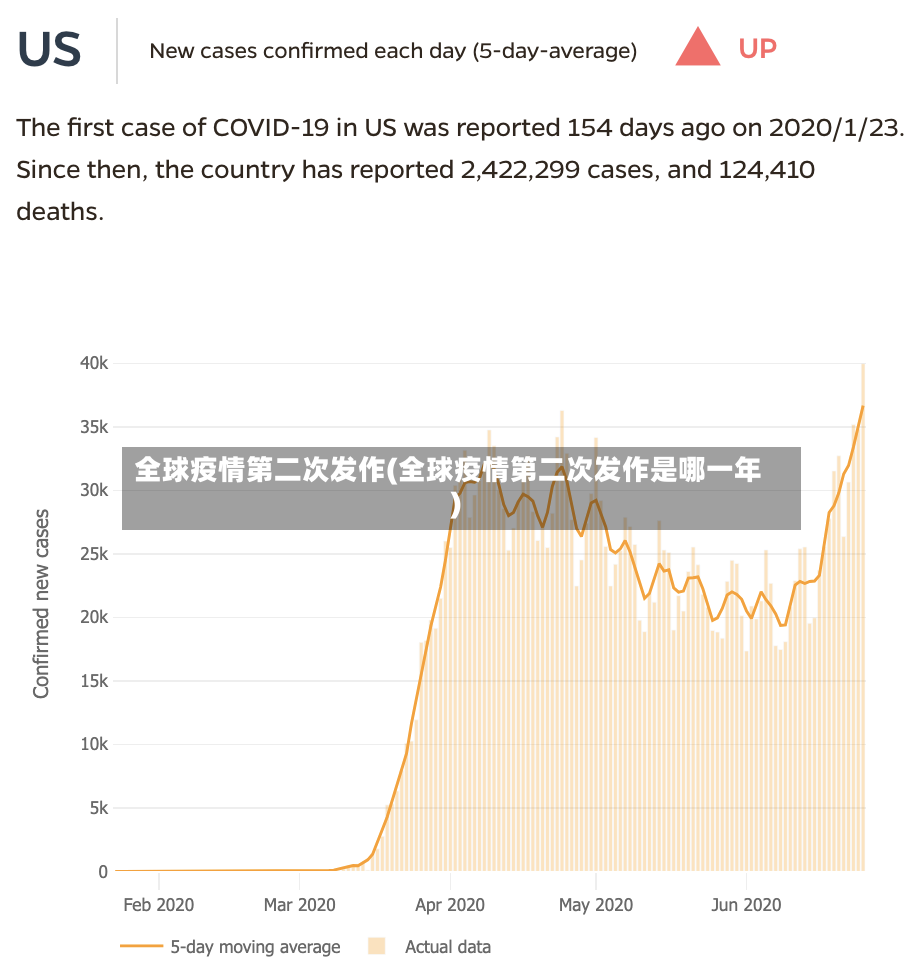This screenshot has height=978, width=924.
Task: Click the 5-day moving average legend text
Action: 255,947
